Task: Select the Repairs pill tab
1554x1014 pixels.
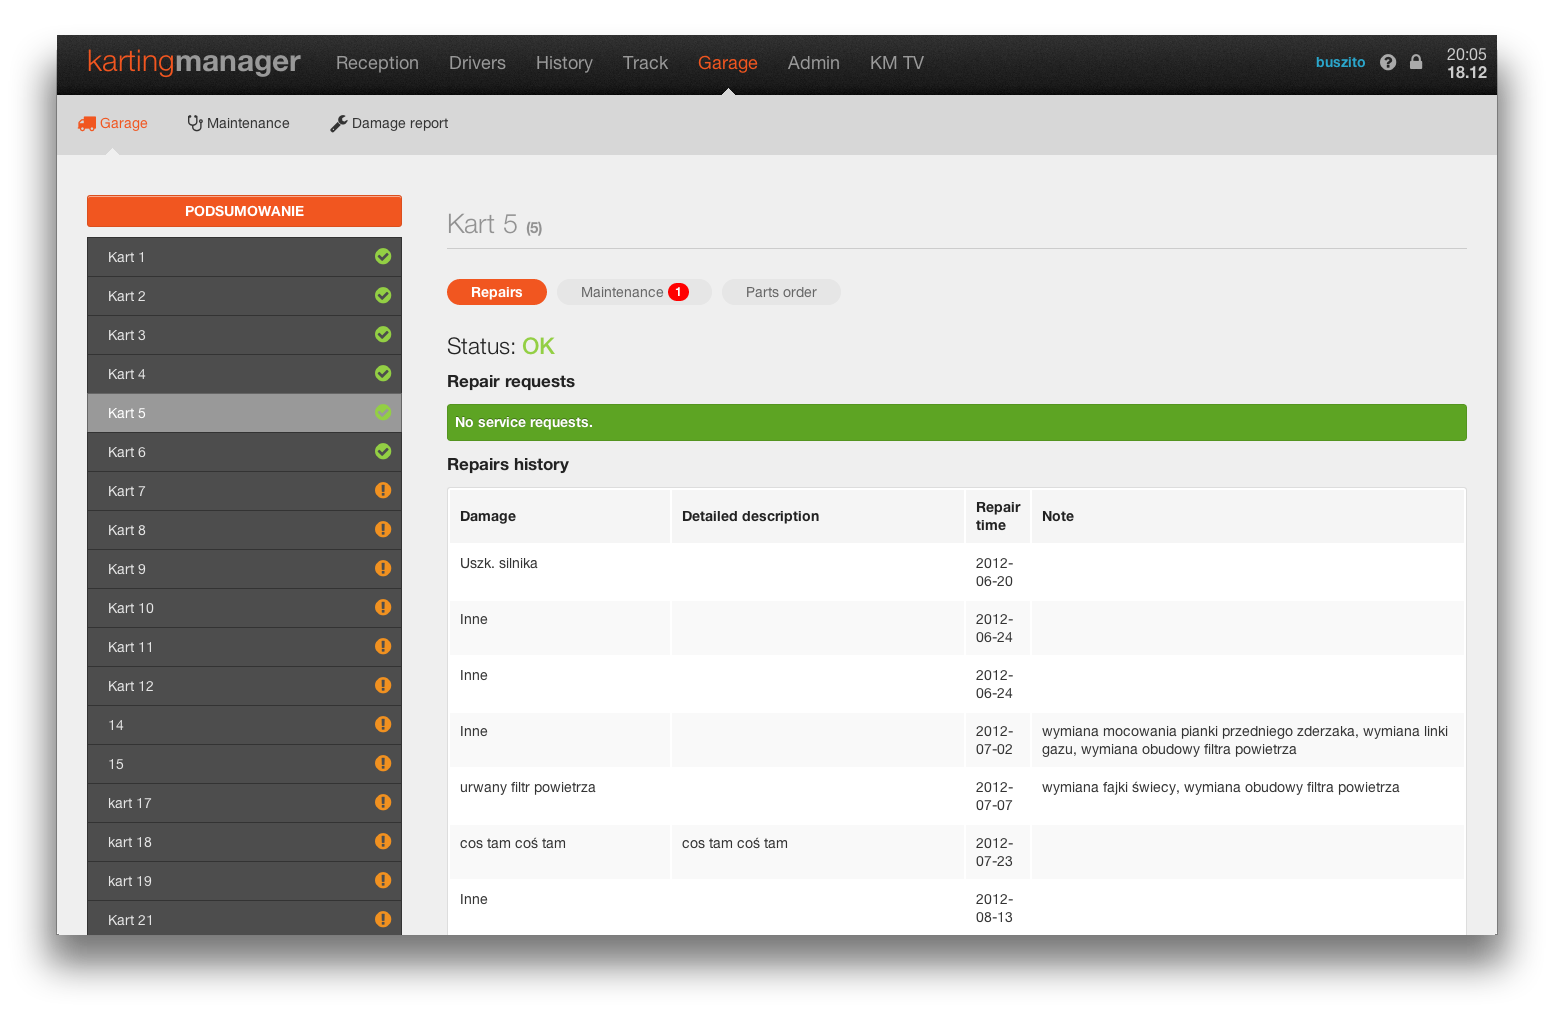Action: click(x=497, y=292)
